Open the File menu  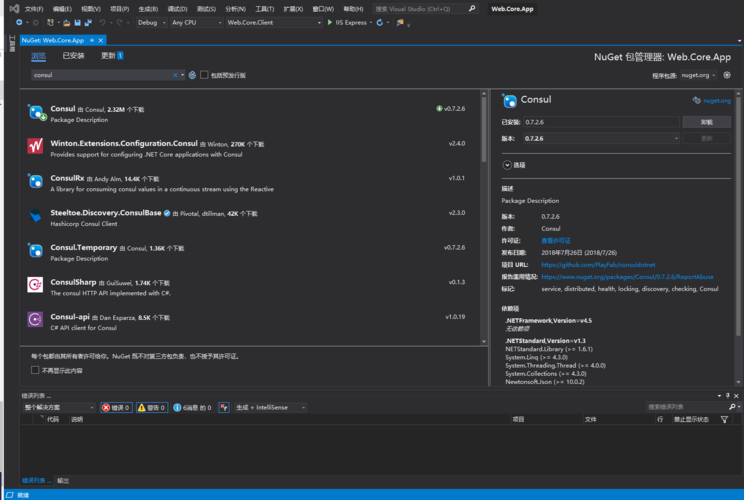[34, 9]
